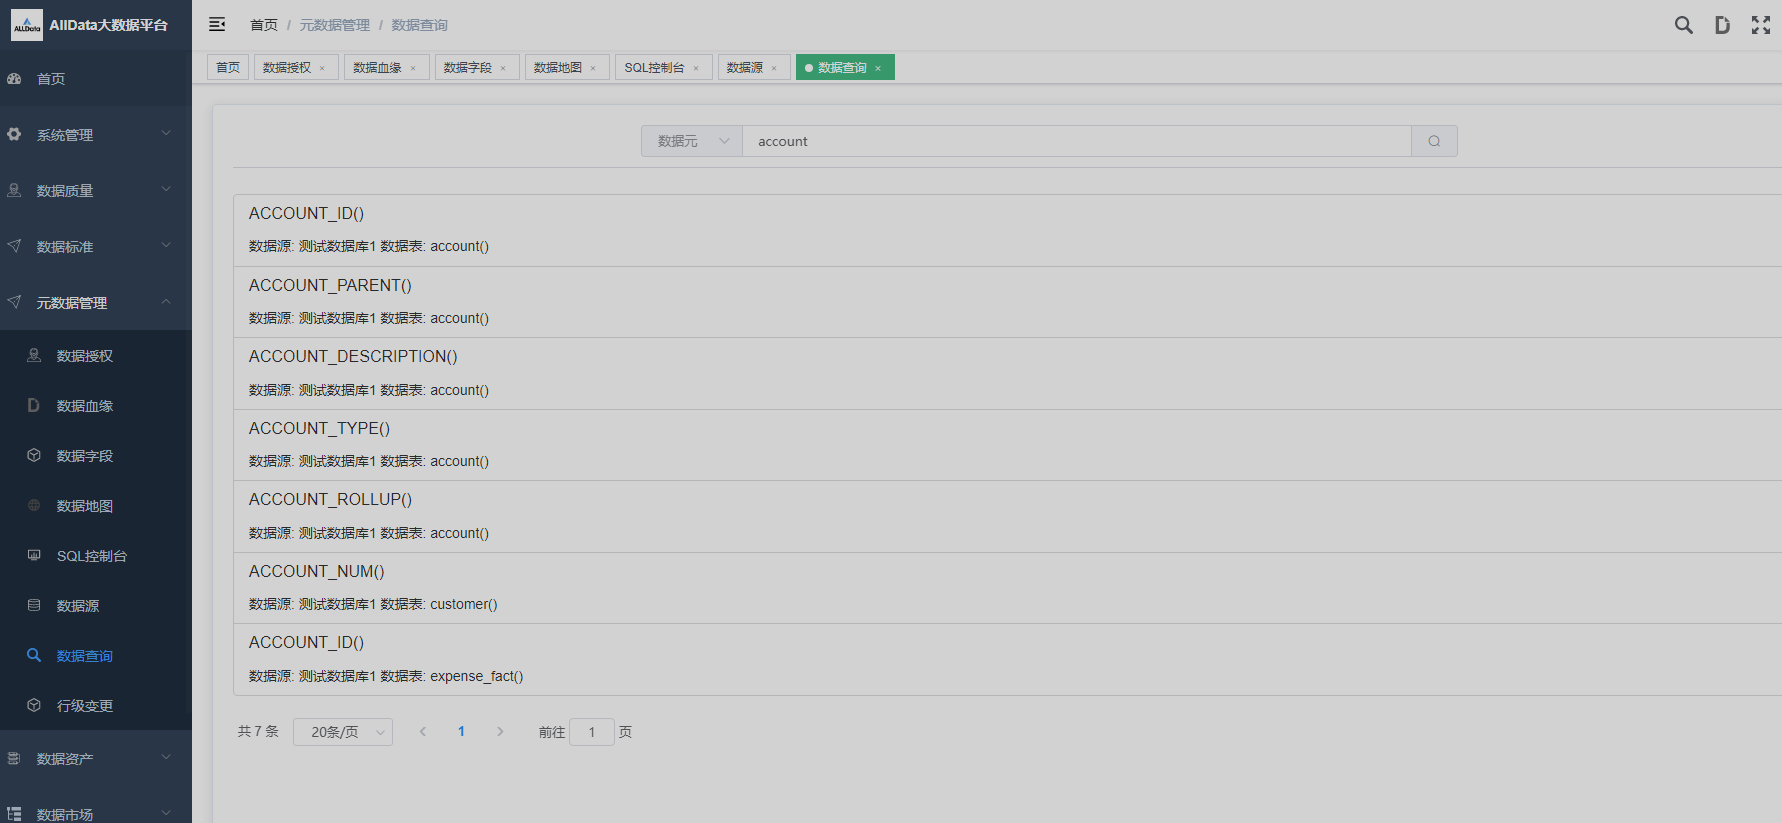Close the 数据授权 tab

pos(322,69)
